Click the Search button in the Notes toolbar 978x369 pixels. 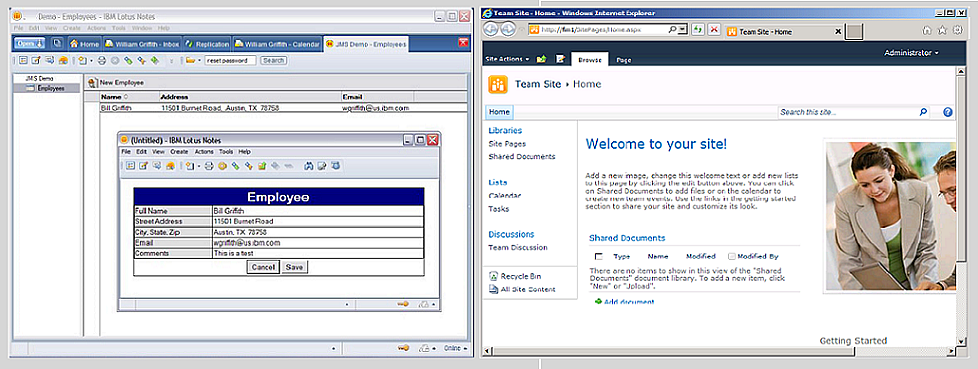click(x=273, y=60)
